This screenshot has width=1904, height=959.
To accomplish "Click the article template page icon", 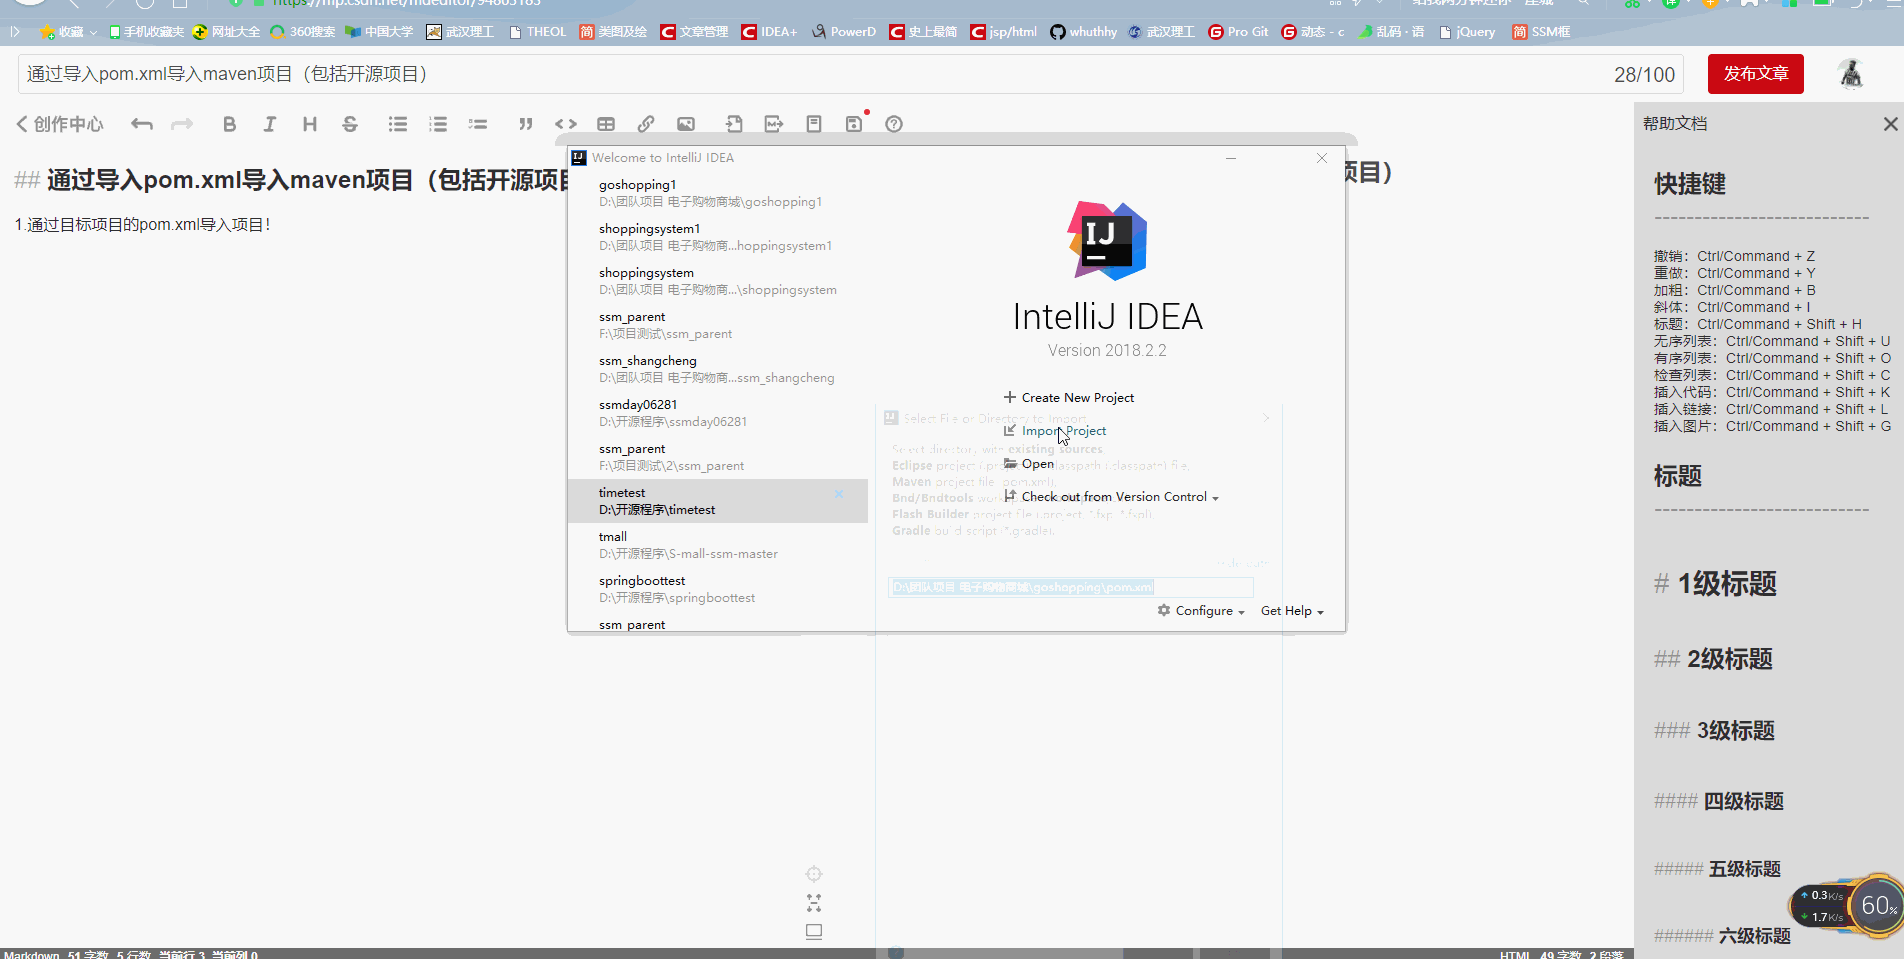I will [x=814, y=124].
